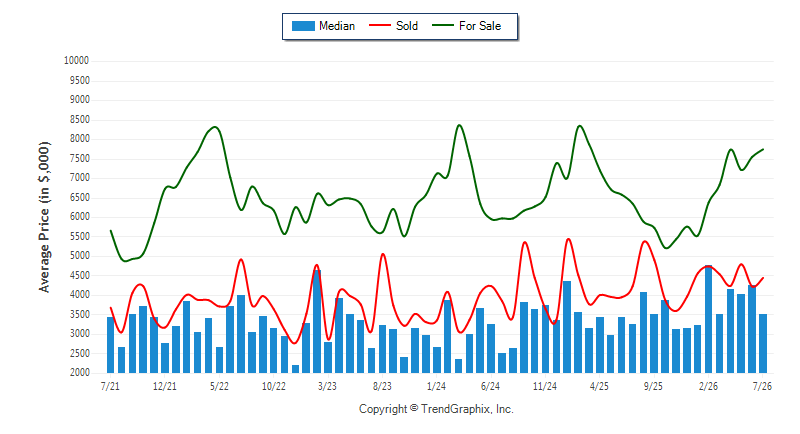Click the 10000 y-axis label
Viewport: 800px width, 434px height.
[77, 61]
